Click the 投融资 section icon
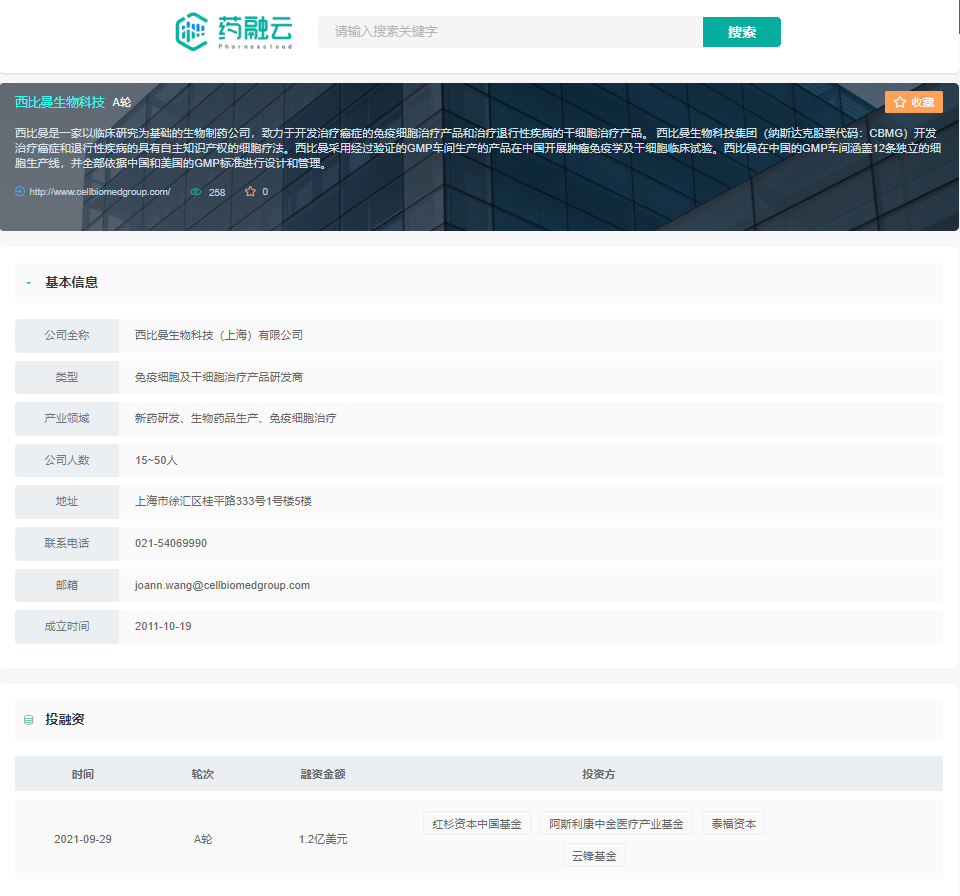Viewport: 960px width, 896px height. pos(29,720)
